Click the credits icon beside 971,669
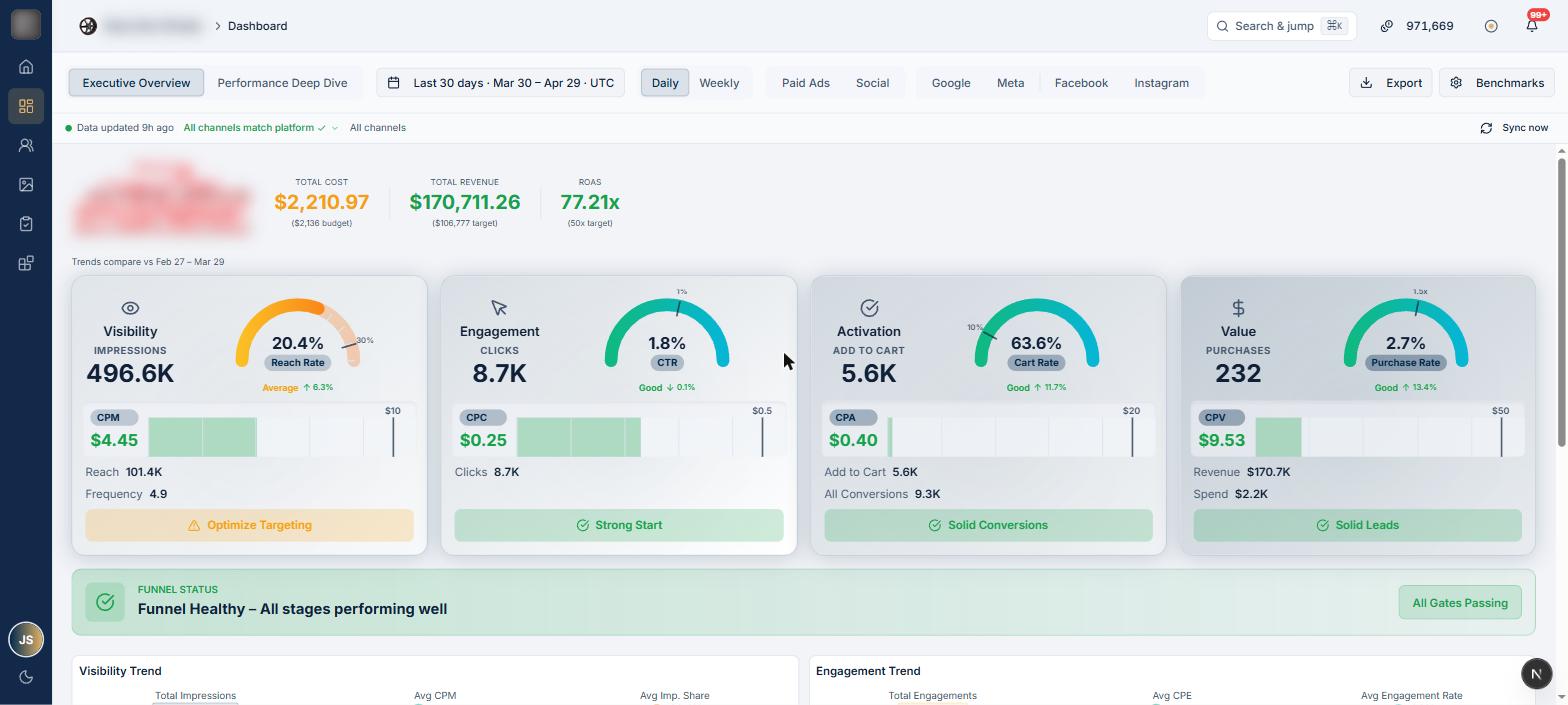The height and width of the screenshot is (705, 1568). click(1386, 26)
